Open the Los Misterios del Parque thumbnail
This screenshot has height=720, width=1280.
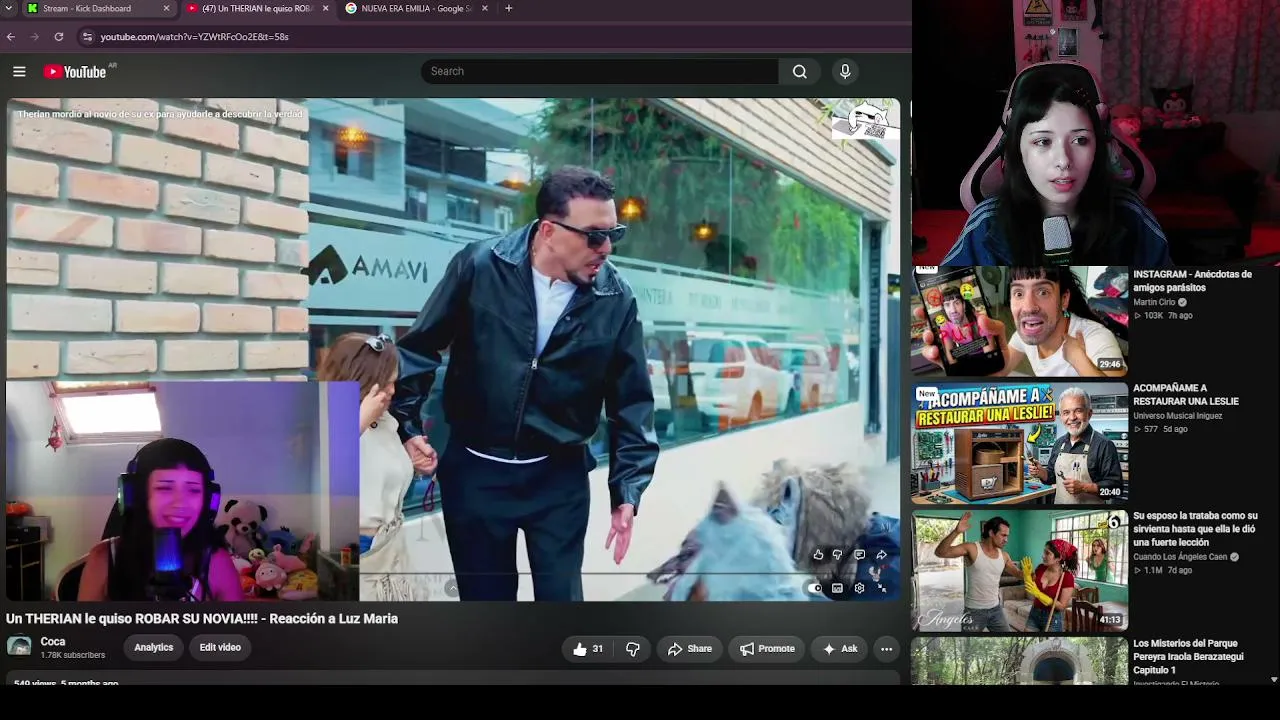click(x=1020, y=661)
